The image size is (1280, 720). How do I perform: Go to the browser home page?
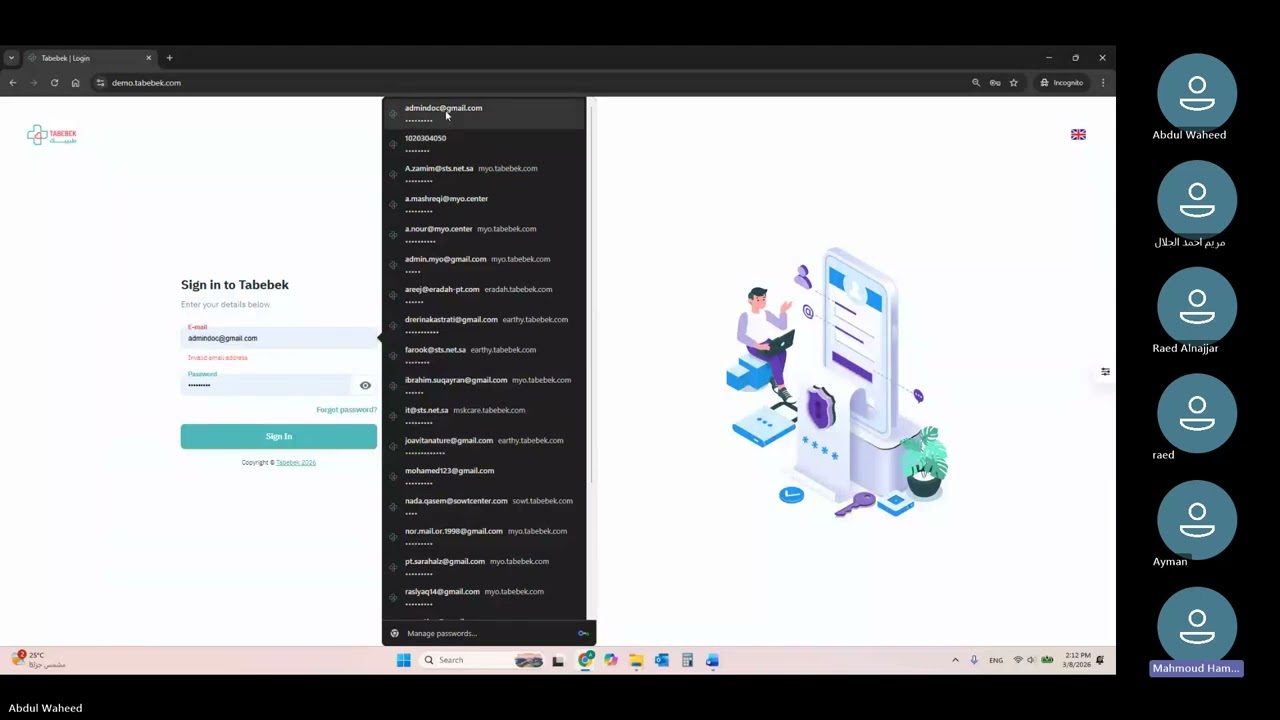pyautogui.click(x=75, y=83)
